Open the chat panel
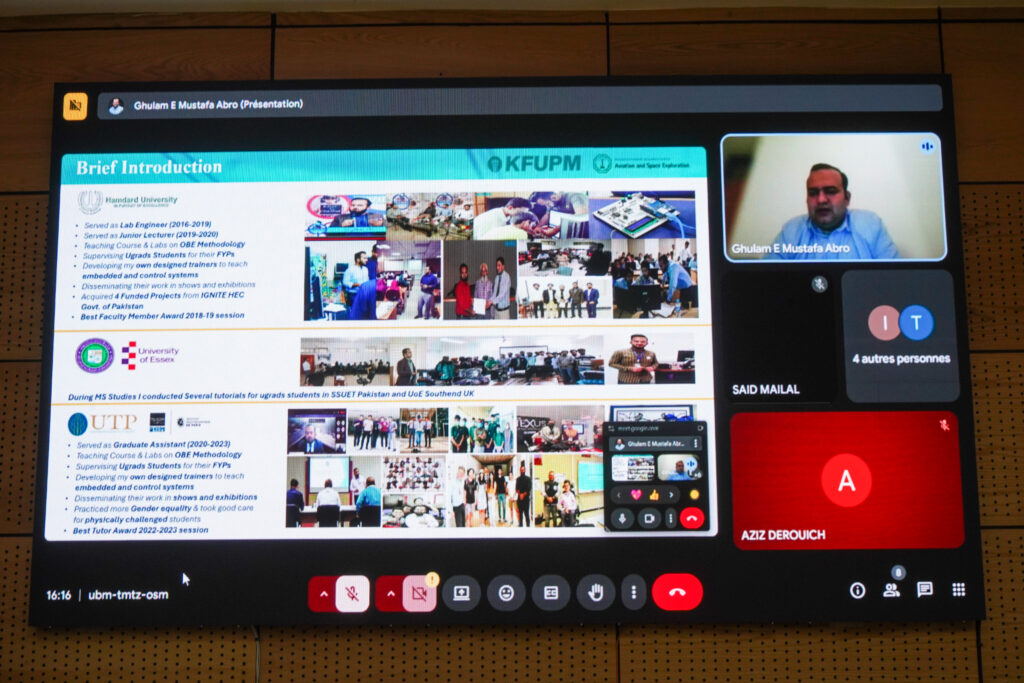The image size is (1024, 683). 925,590
